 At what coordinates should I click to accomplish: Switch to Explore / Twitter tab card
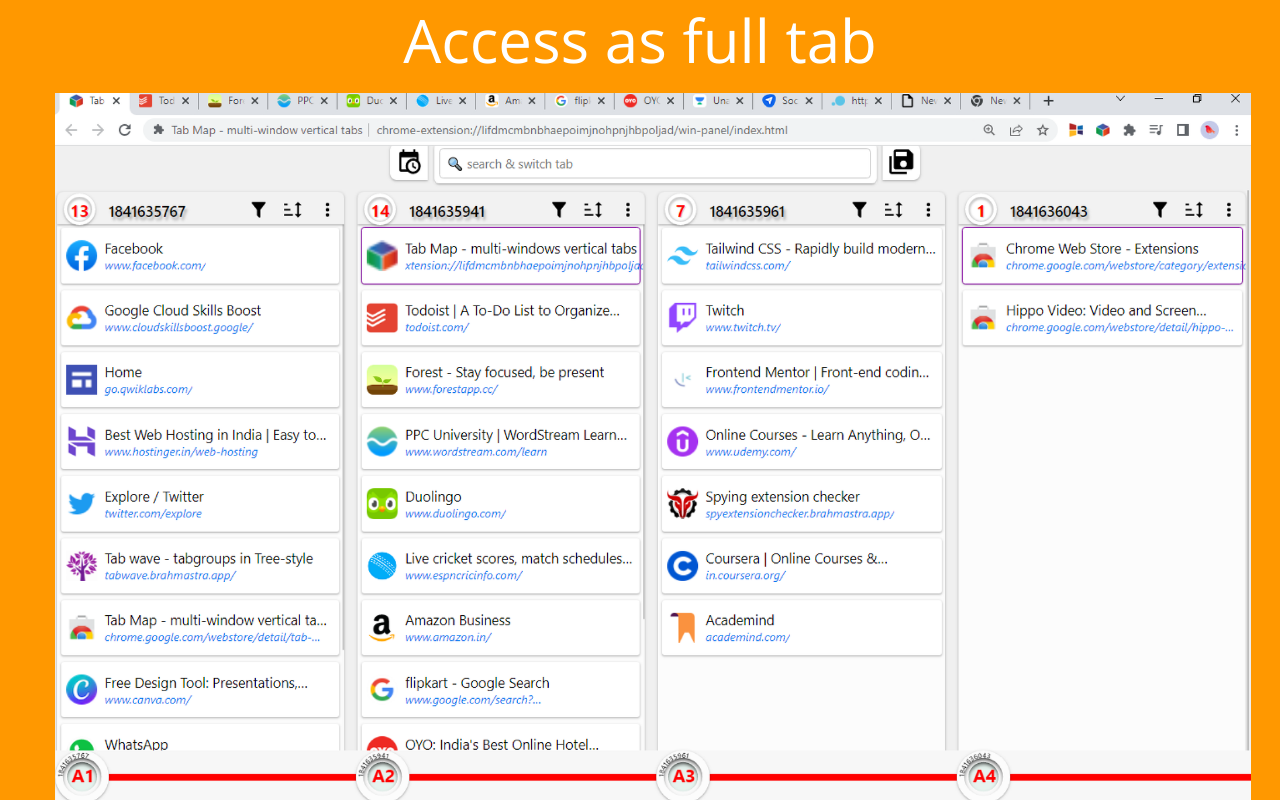click(x=201, y=504)
